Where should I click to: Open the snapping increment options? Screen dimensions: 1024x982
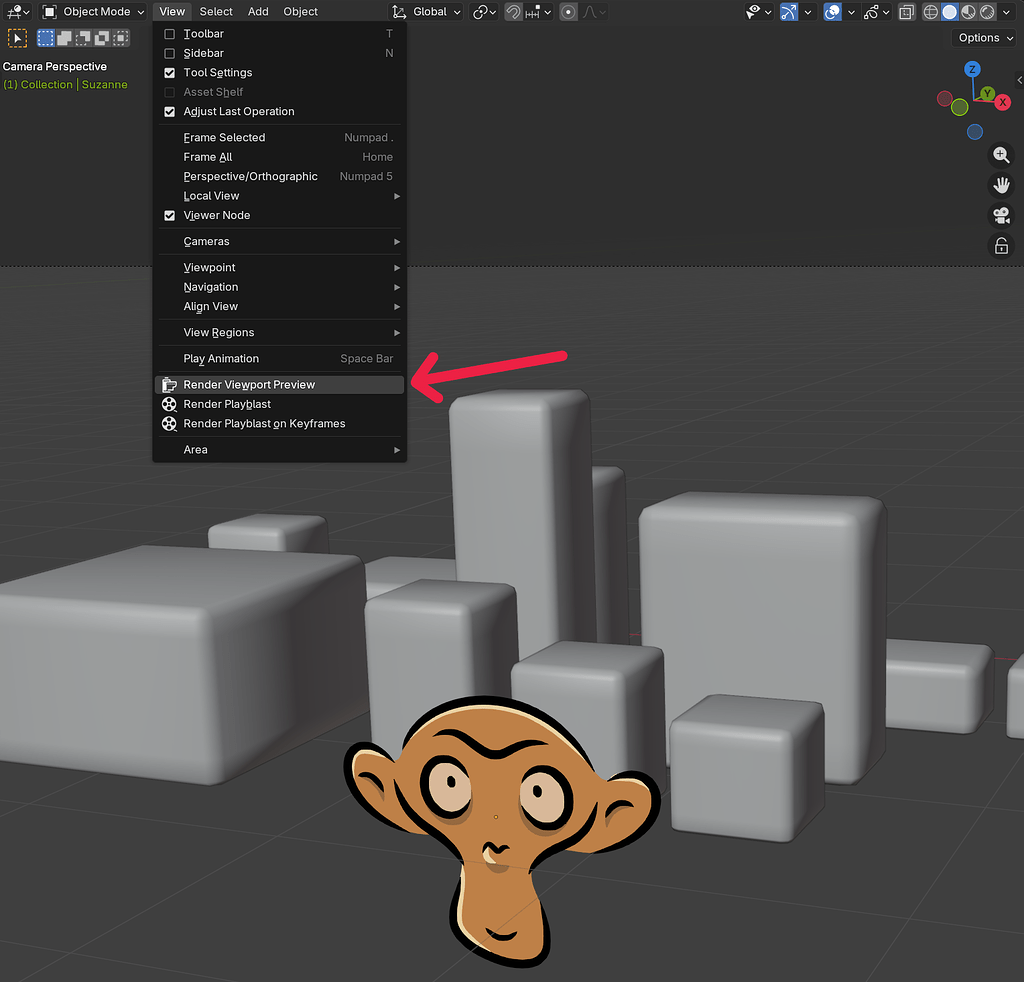(538, 12)
